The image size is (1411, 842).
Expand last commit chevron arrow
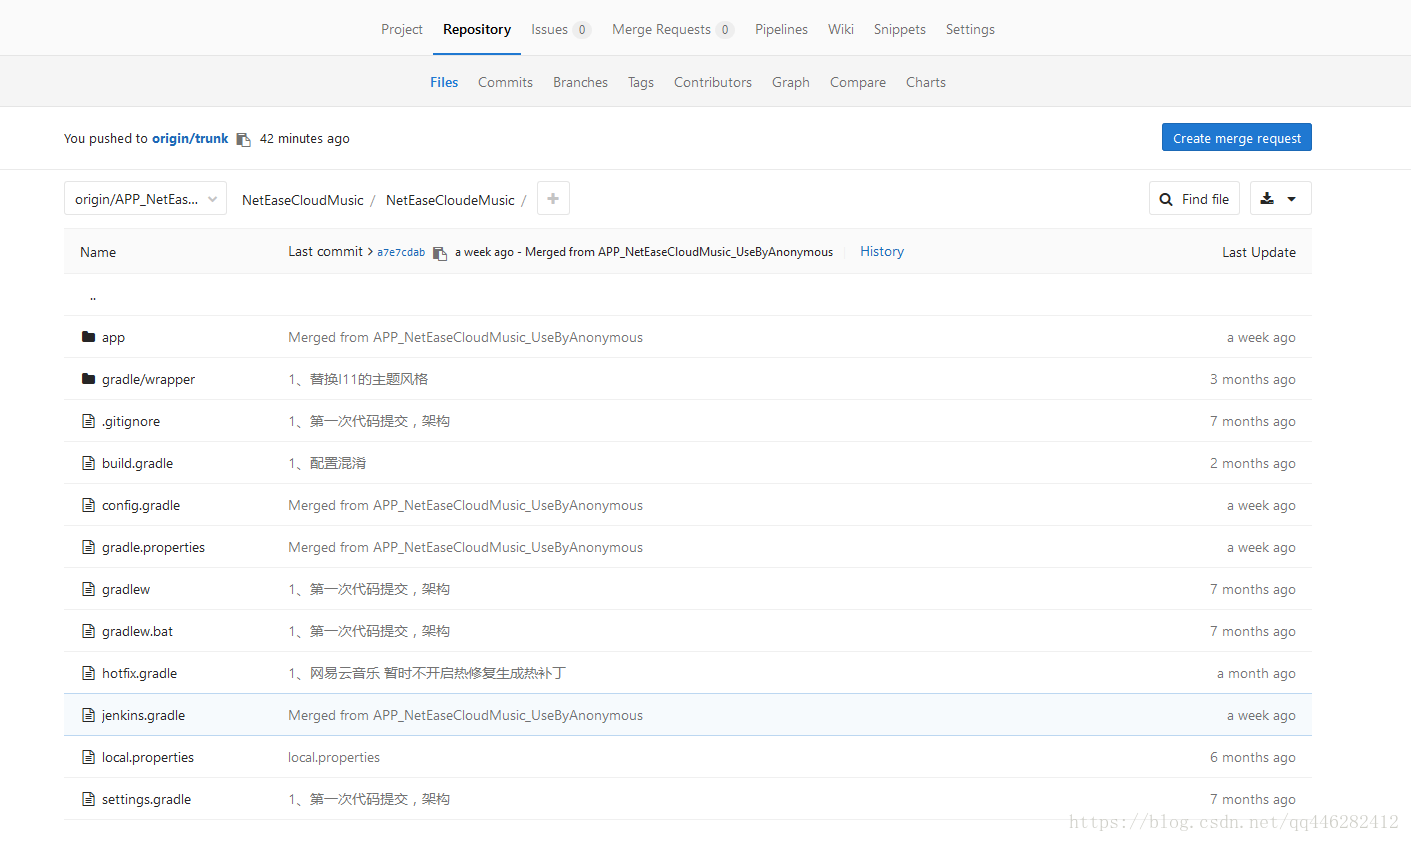(370, 252)
